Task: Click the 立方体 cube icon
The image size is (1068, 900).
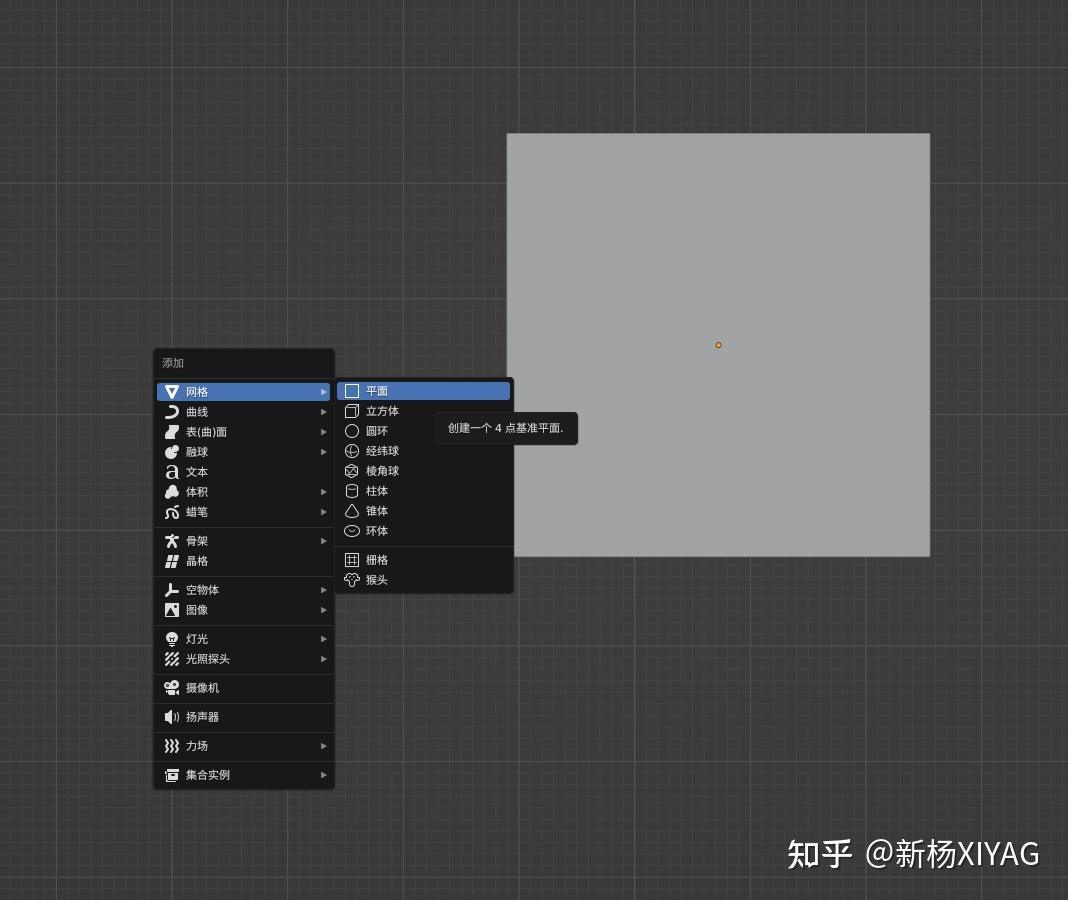Action: pyautogui.click(x=351, y=411)
